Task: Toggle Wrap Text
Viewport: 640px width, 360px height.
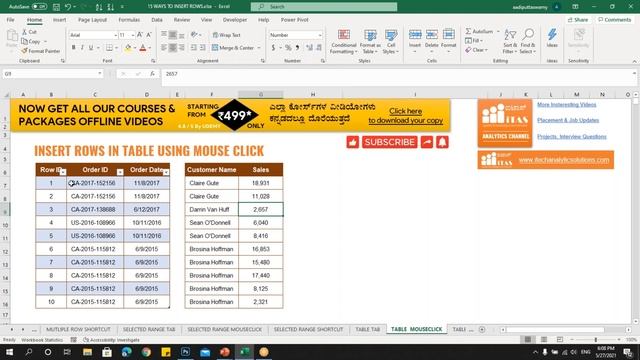Action: 227,35
